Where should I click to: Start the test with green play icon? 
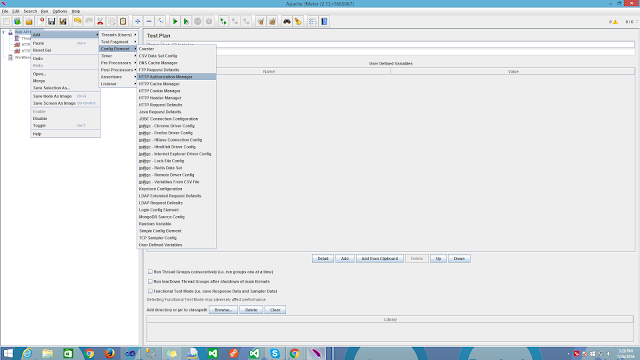[x=175, y=21]
